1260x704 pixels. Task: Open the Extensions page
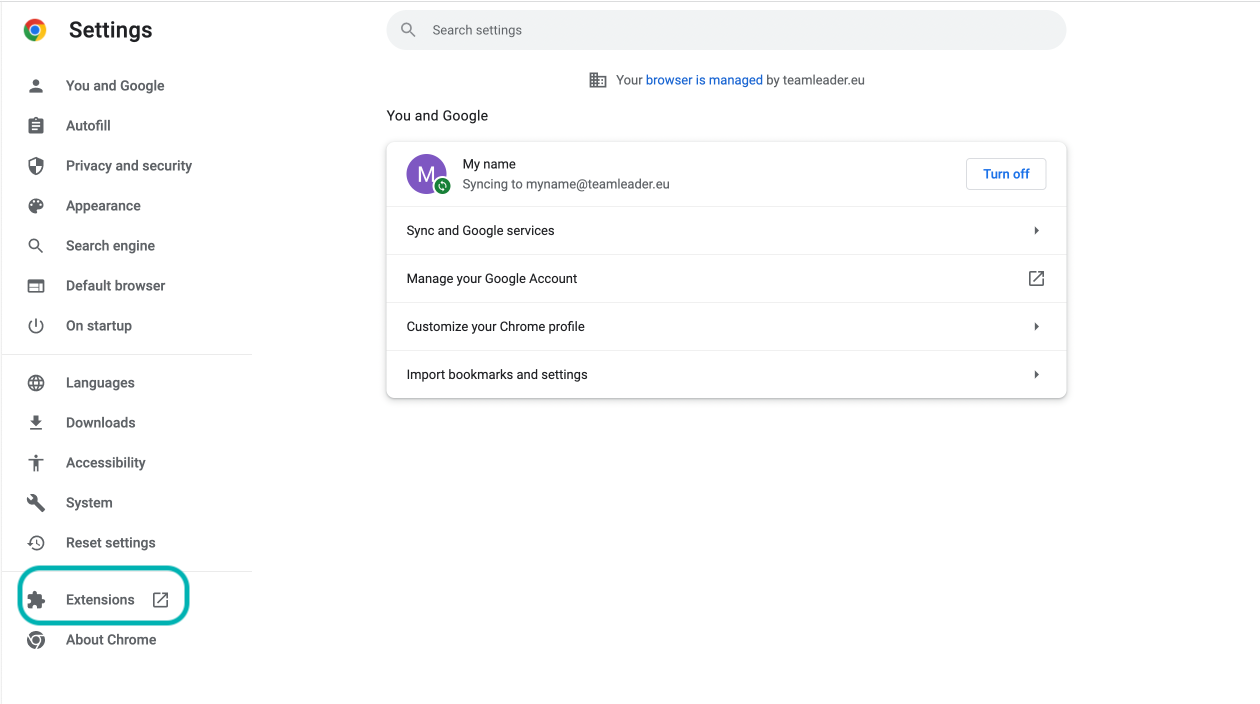[100, 600]
